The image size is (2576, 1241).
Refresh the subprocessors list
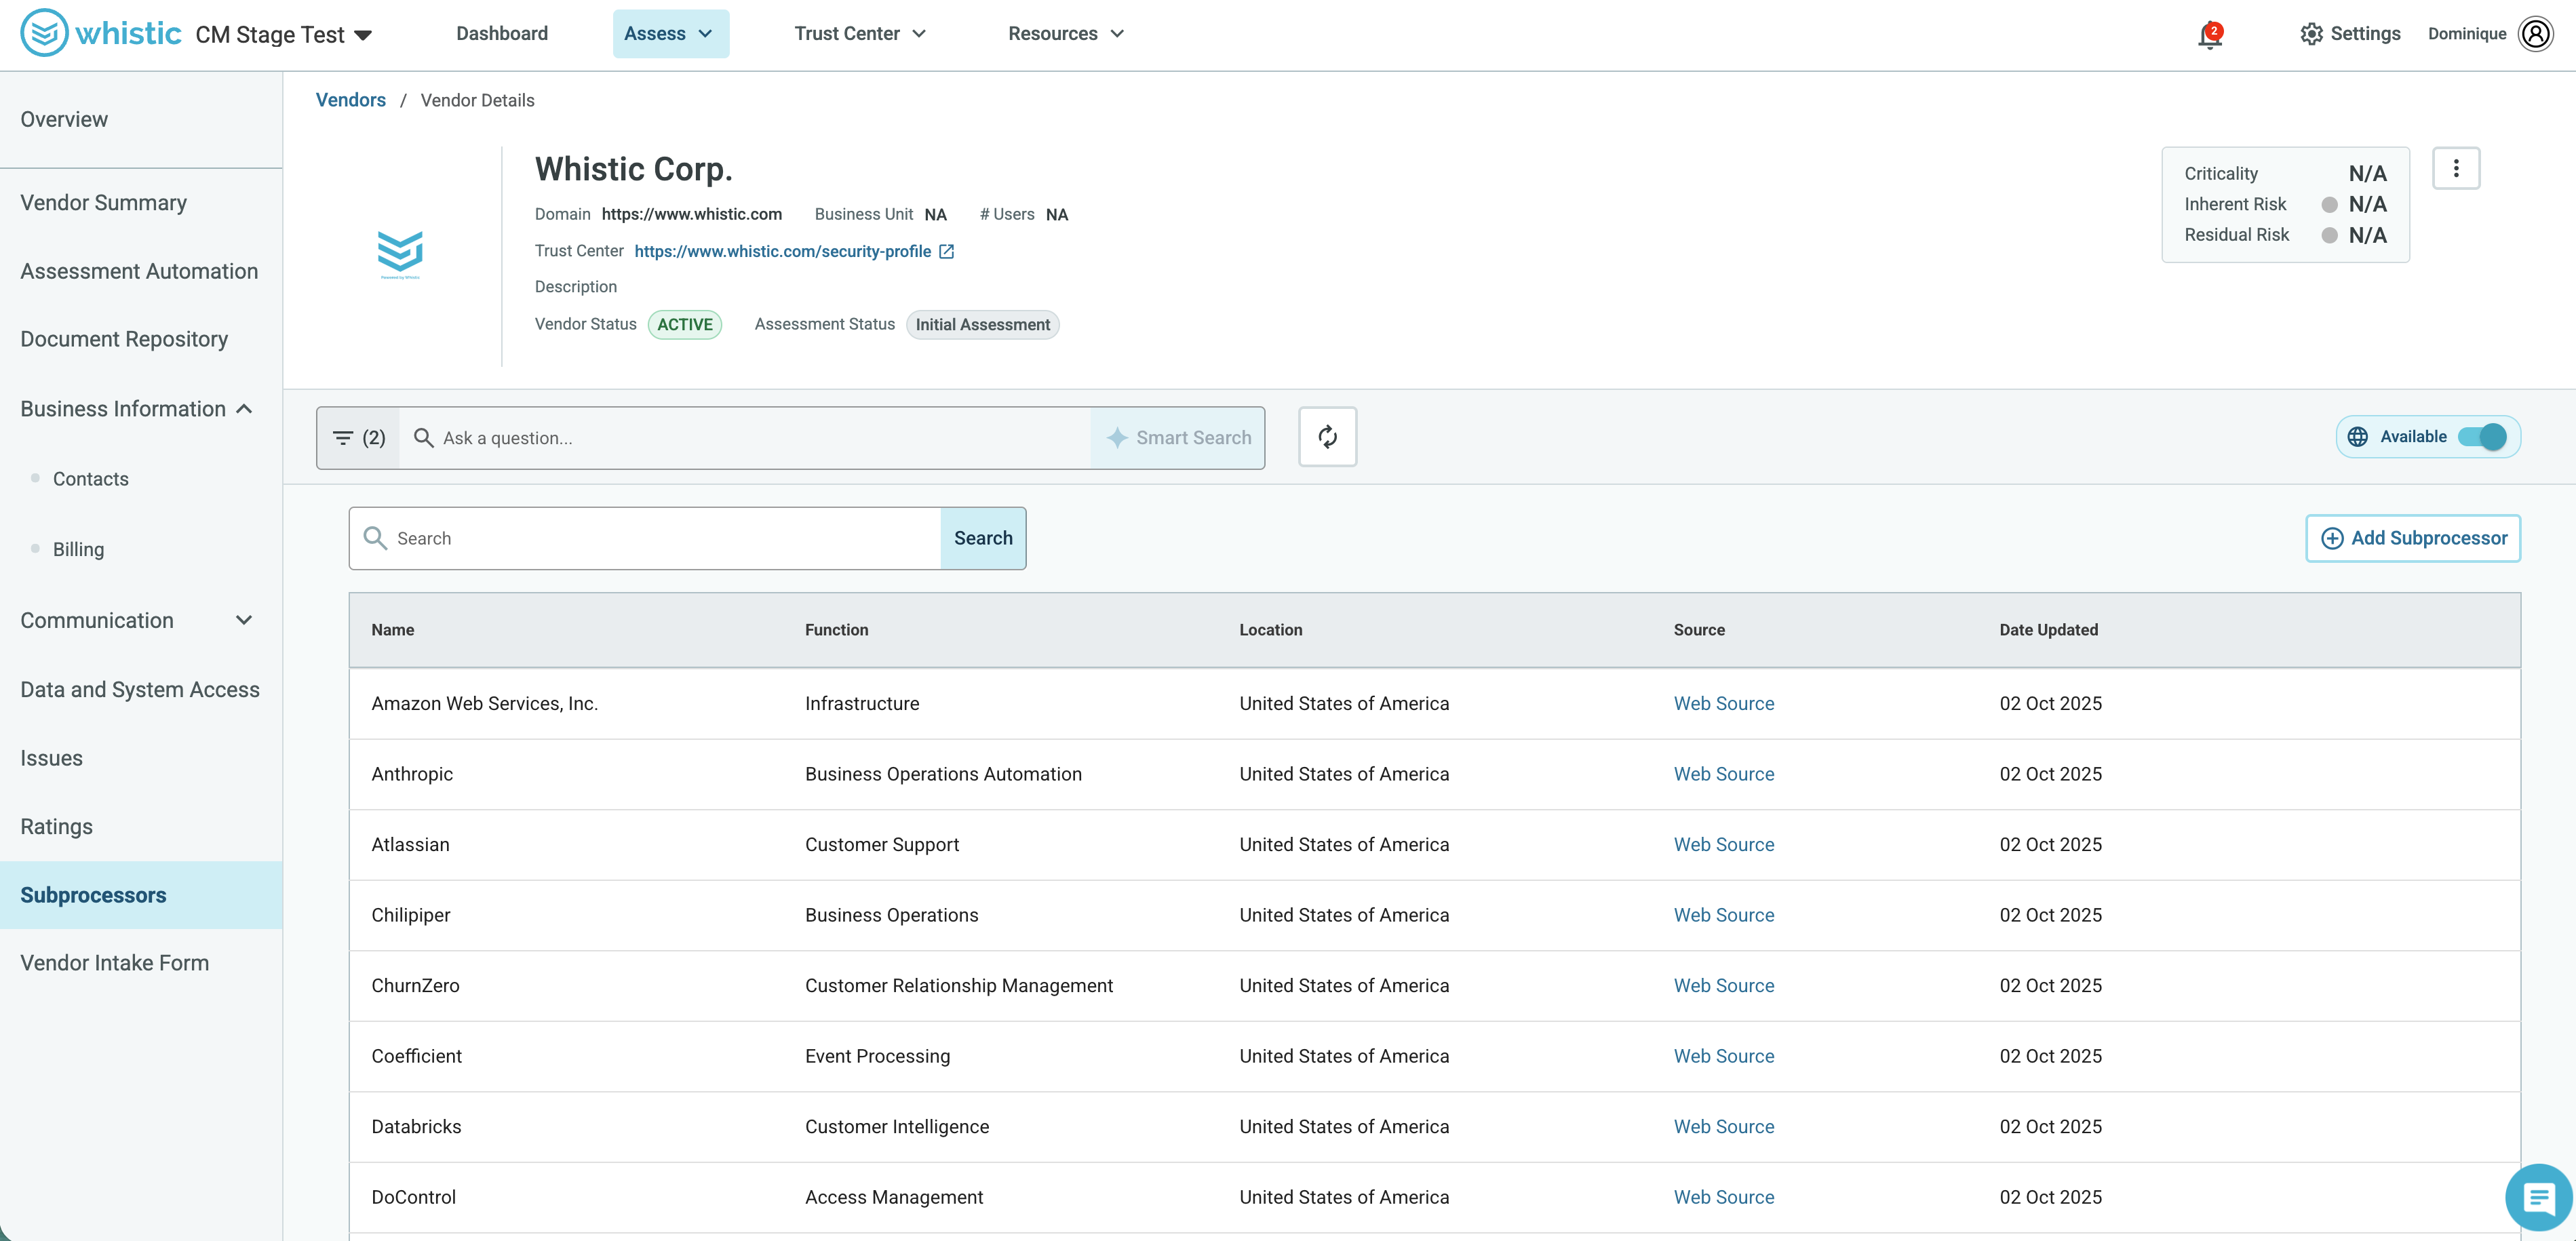tap(1327, 436)
